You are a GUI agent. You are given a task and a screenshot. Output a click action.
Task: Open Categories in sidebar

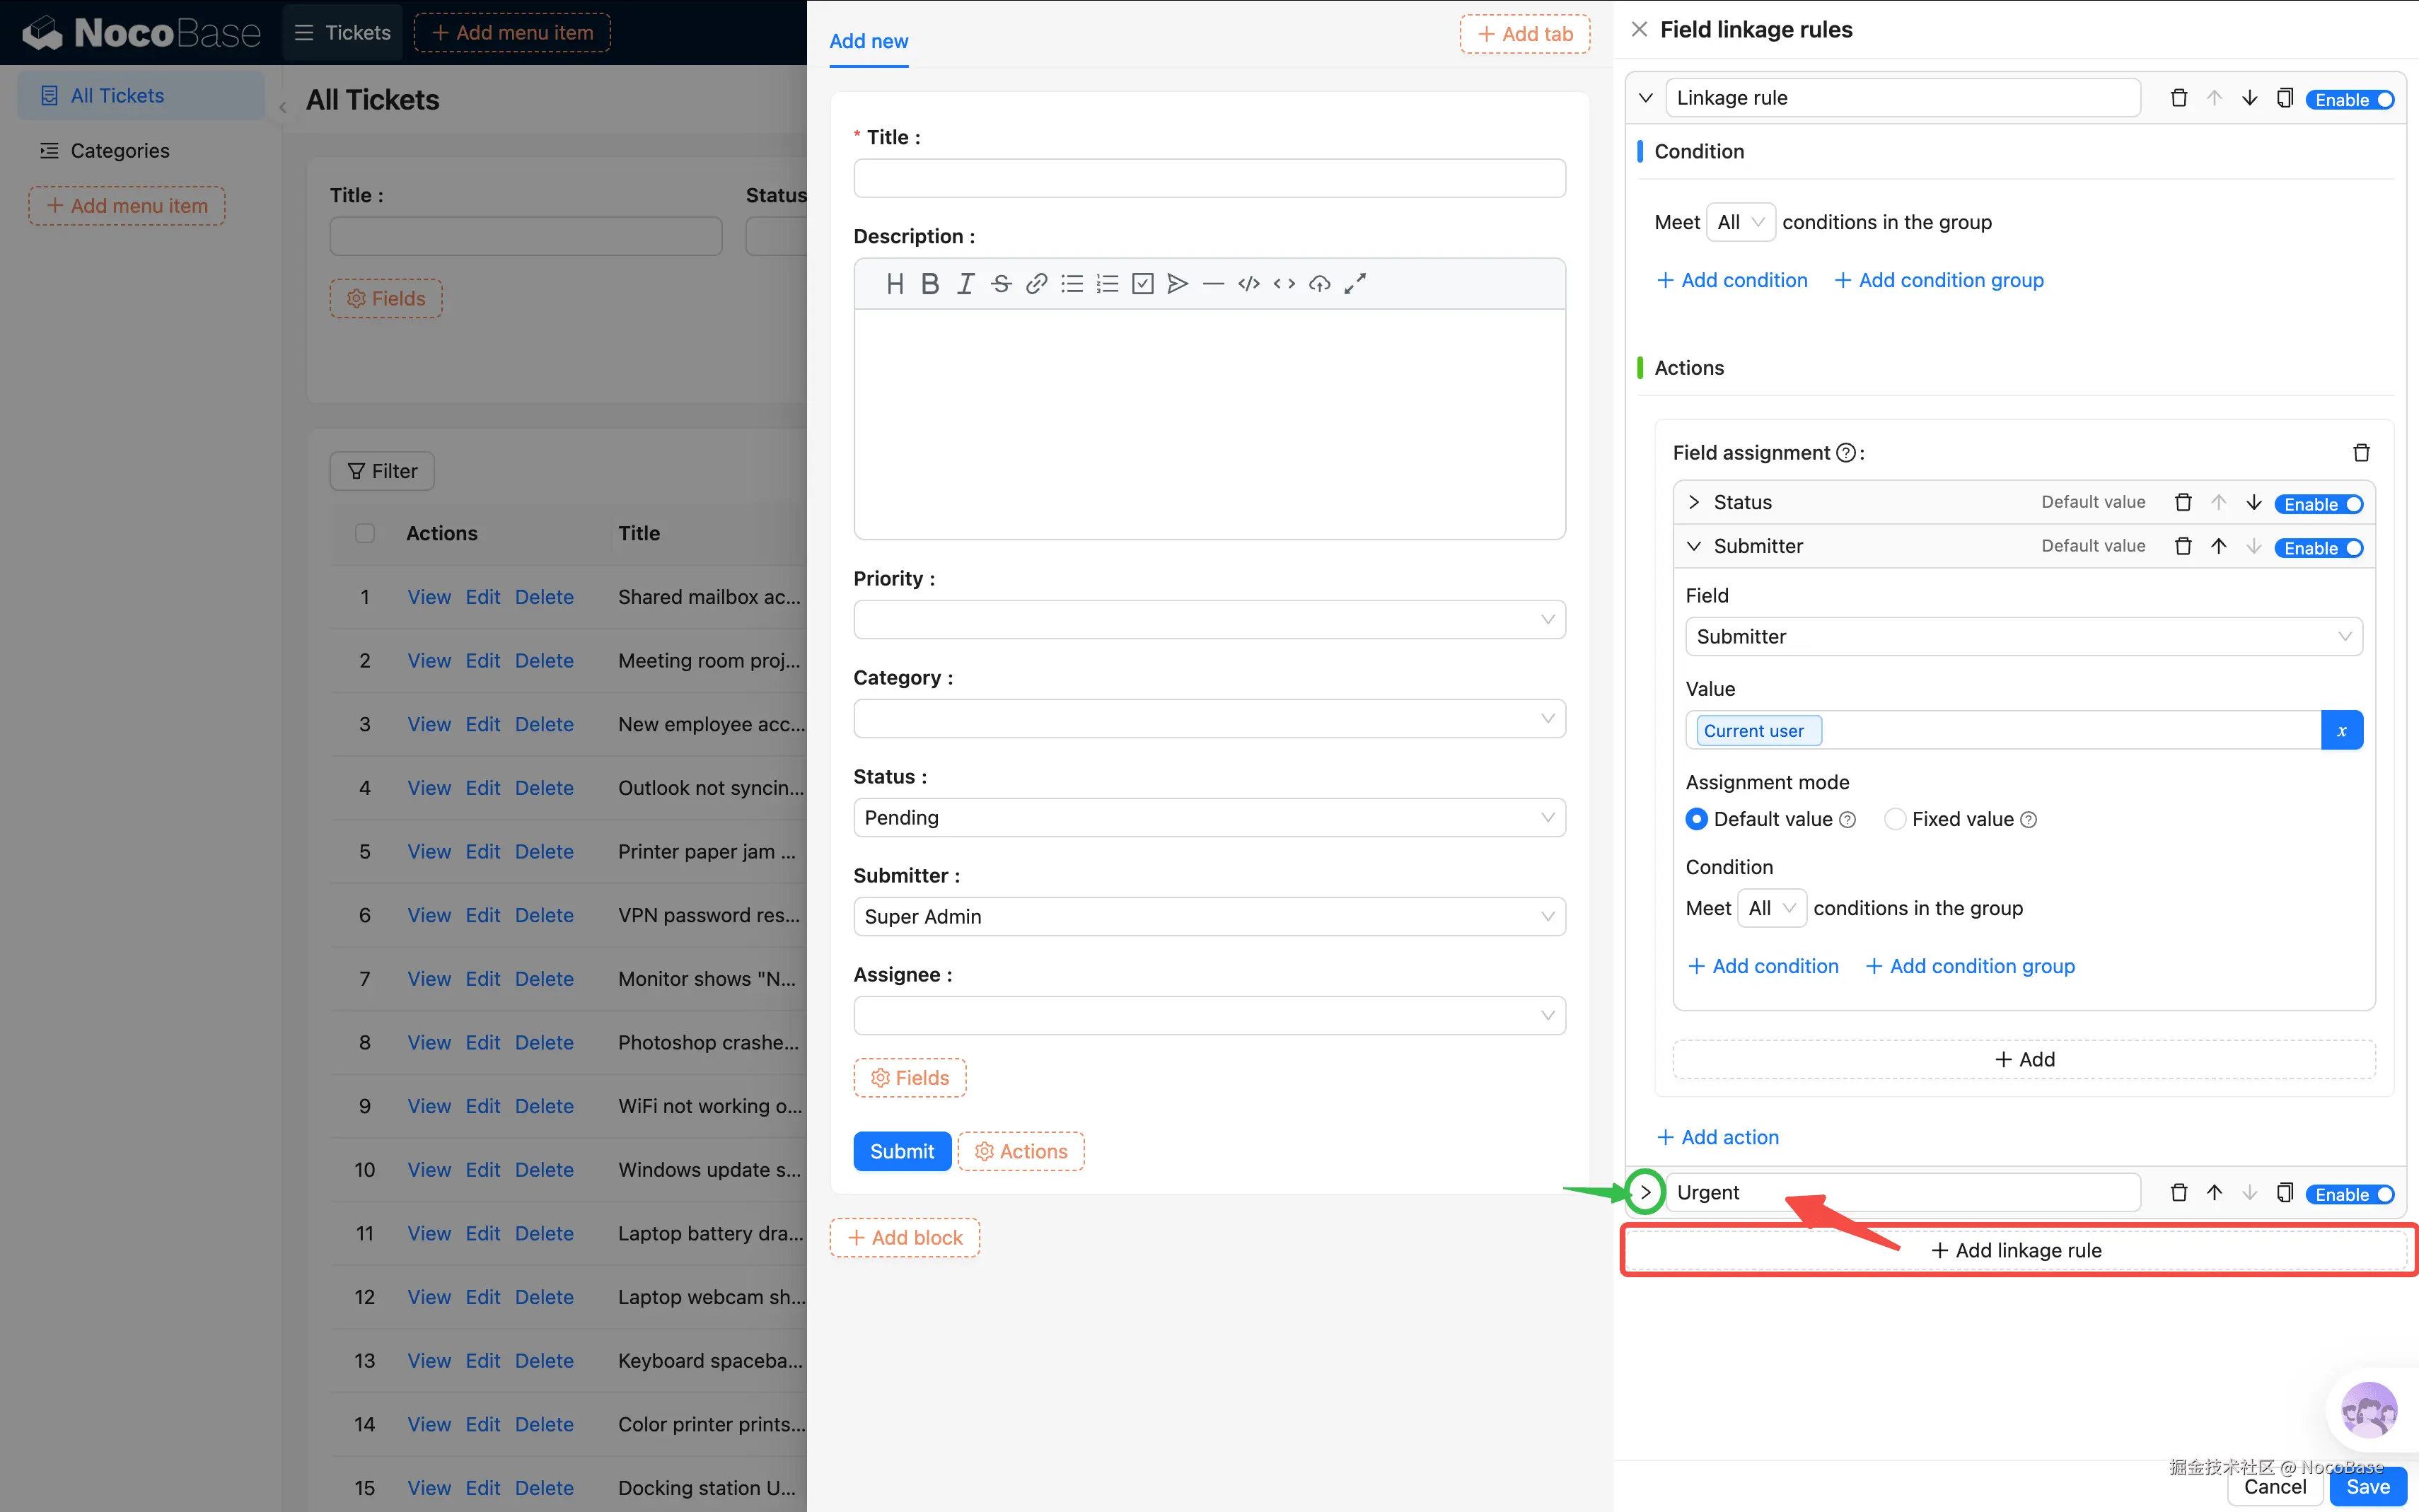click(141, 150)
